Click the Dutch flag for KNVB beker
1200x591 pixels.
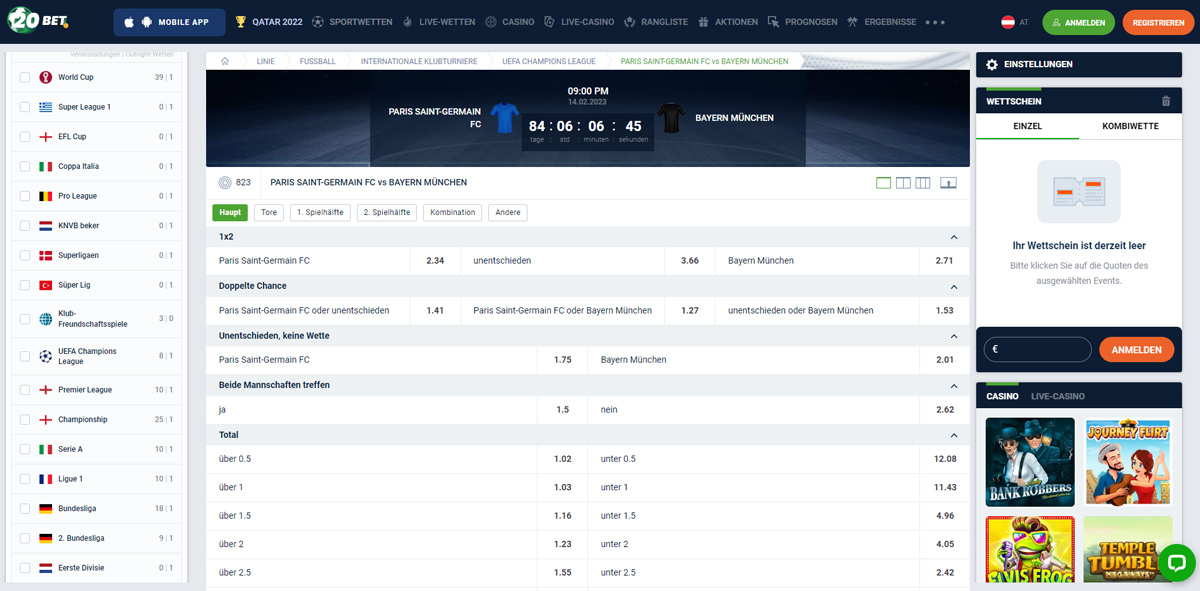45,226
